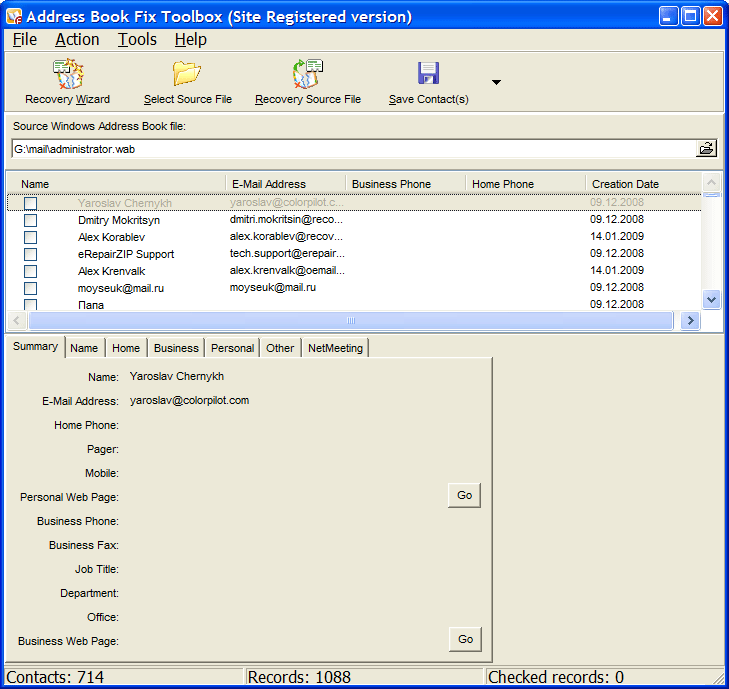
Task: Click Go next to Business Web Page
Action: (x=465, y=639)
